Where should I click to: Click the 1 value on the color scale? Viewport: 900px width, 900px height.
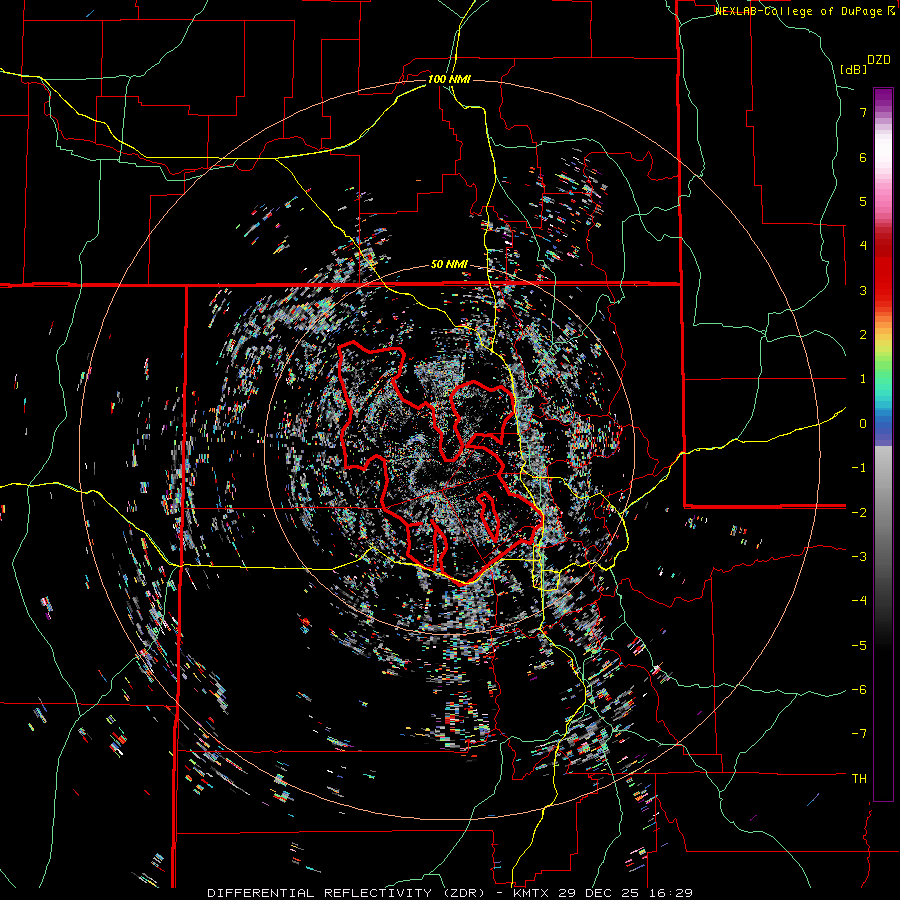point(863,379)
